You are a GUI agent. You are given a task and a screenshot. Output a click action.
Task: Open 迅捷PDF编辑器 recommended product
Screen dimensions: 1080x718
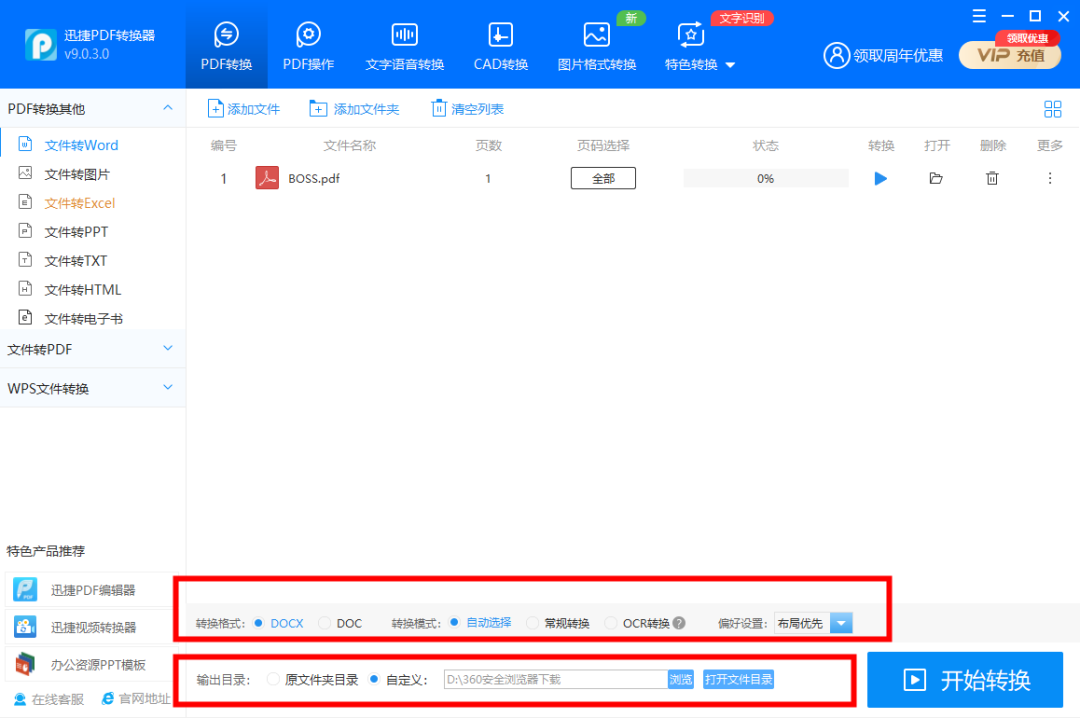pos(92,590)
